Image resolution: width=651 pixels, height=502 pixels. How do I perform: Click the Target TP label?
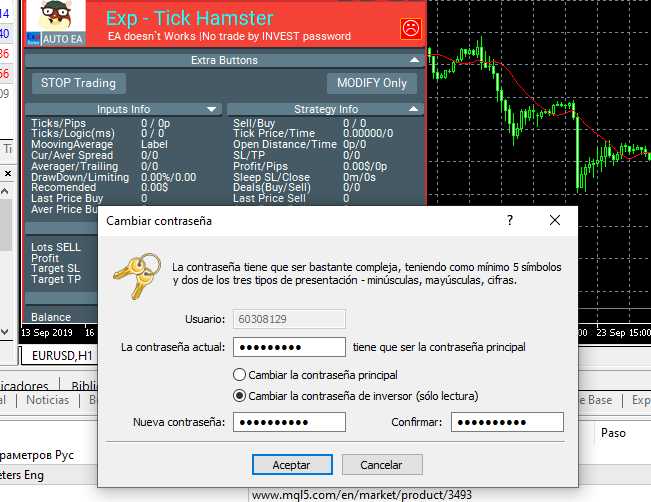(56, 279)
